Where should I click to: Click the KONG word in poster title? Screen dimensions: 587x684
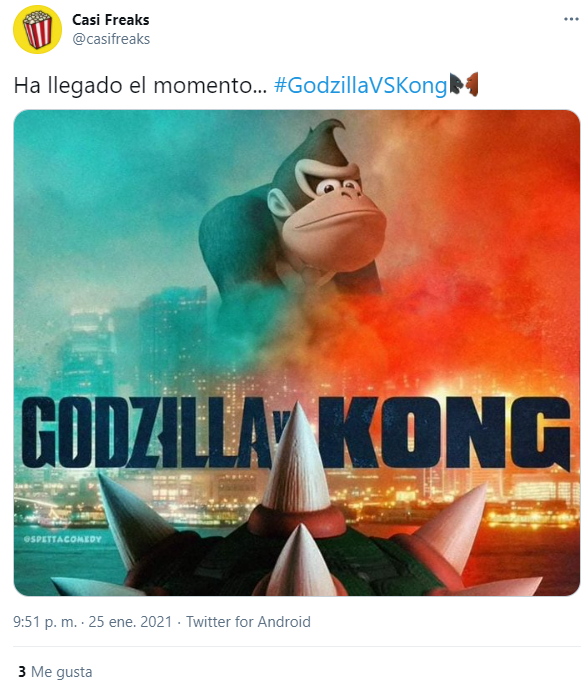(444, 432)
